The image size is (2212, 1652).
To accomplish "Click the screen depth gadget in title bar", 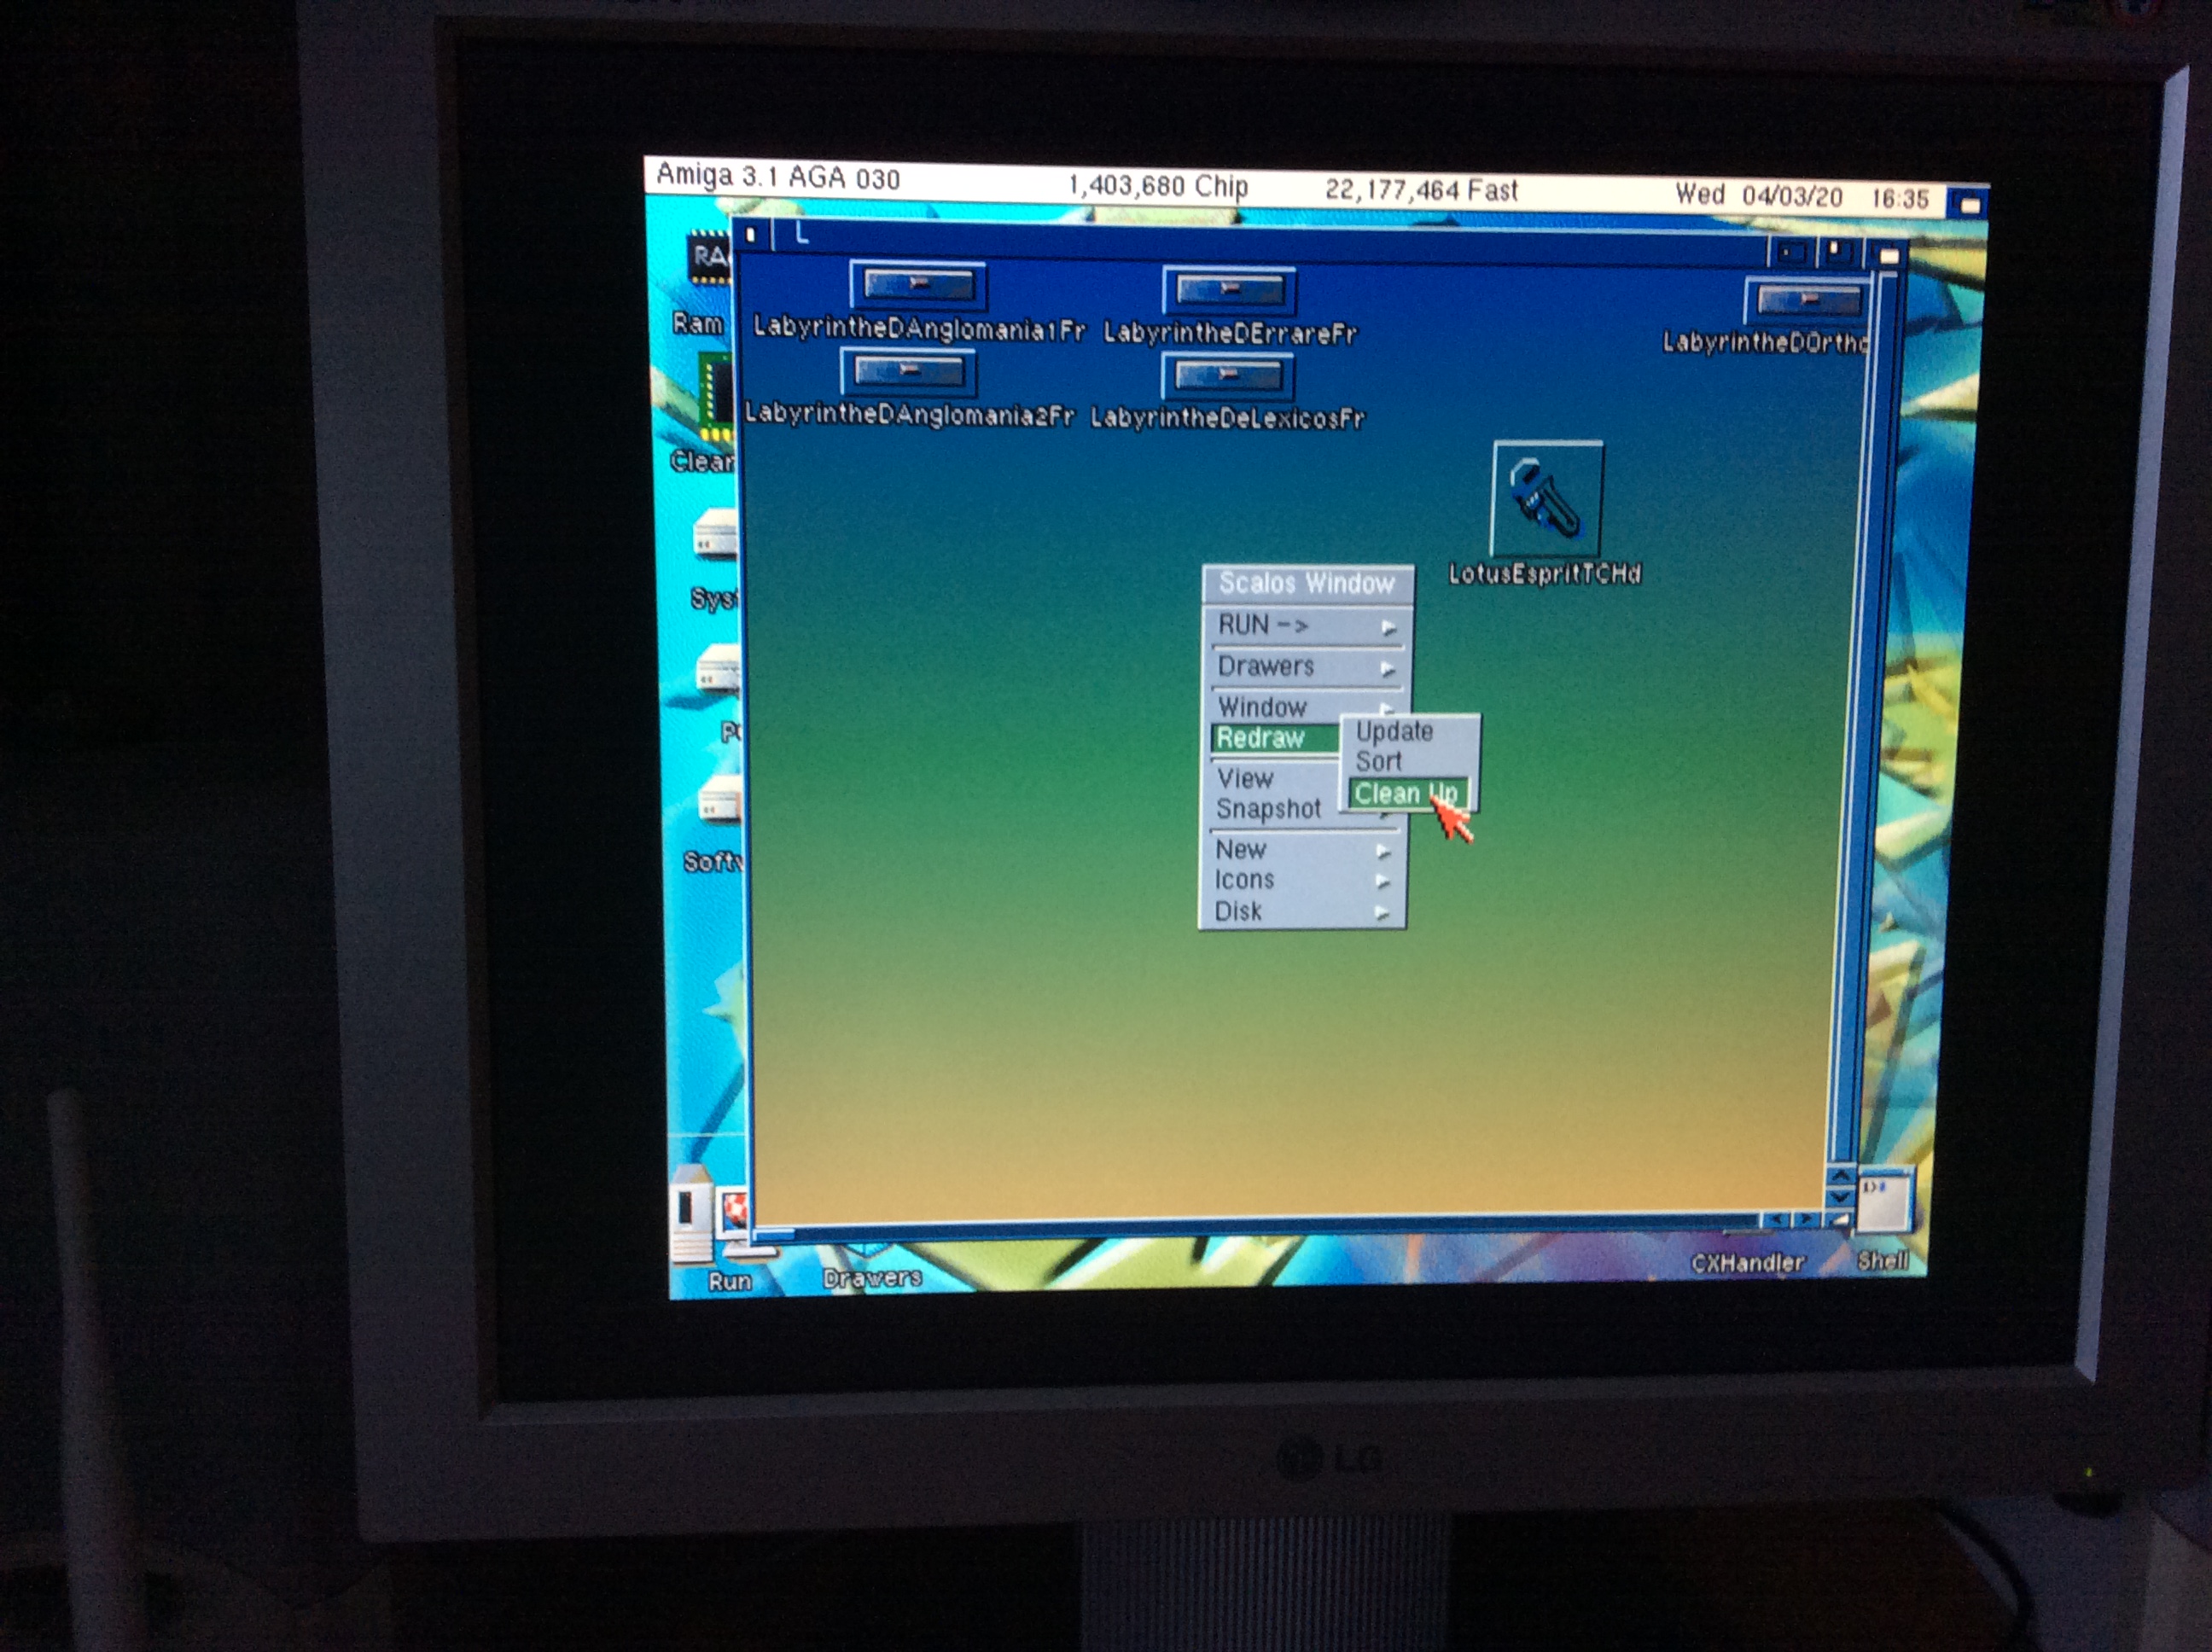I will tap(1968, 205).
